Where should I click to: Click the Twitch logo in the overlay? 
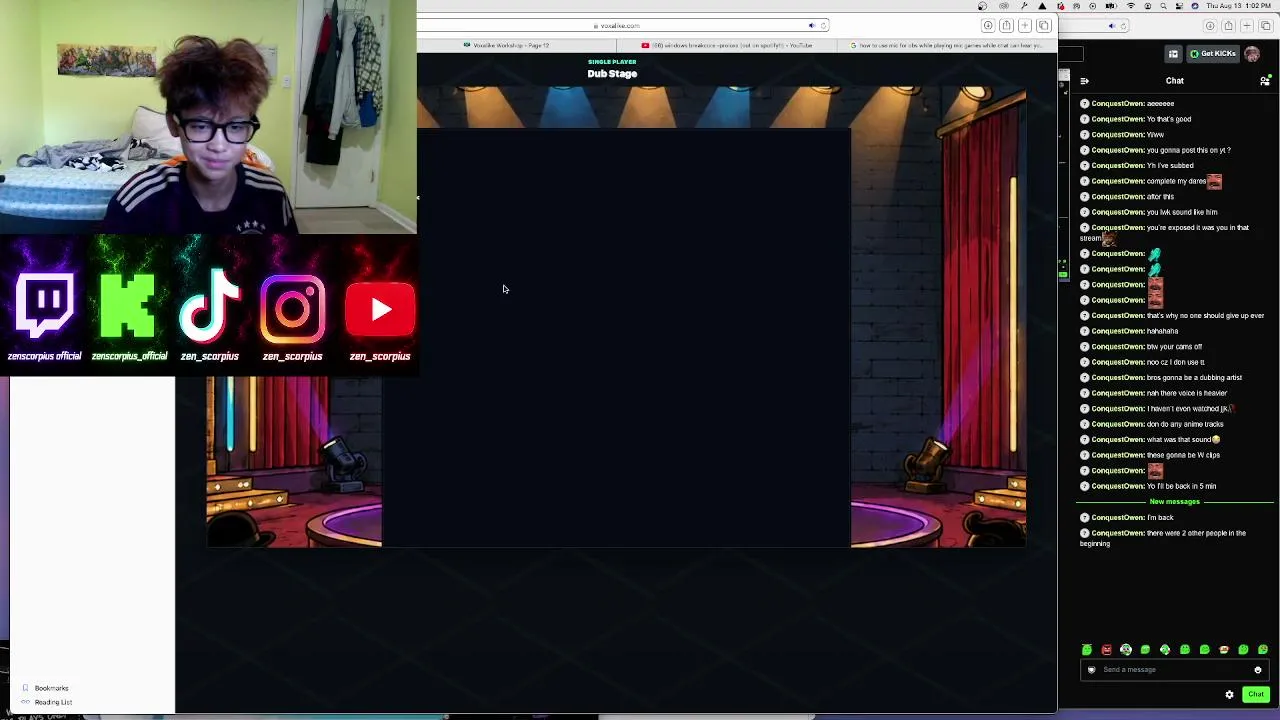point(45,306)
